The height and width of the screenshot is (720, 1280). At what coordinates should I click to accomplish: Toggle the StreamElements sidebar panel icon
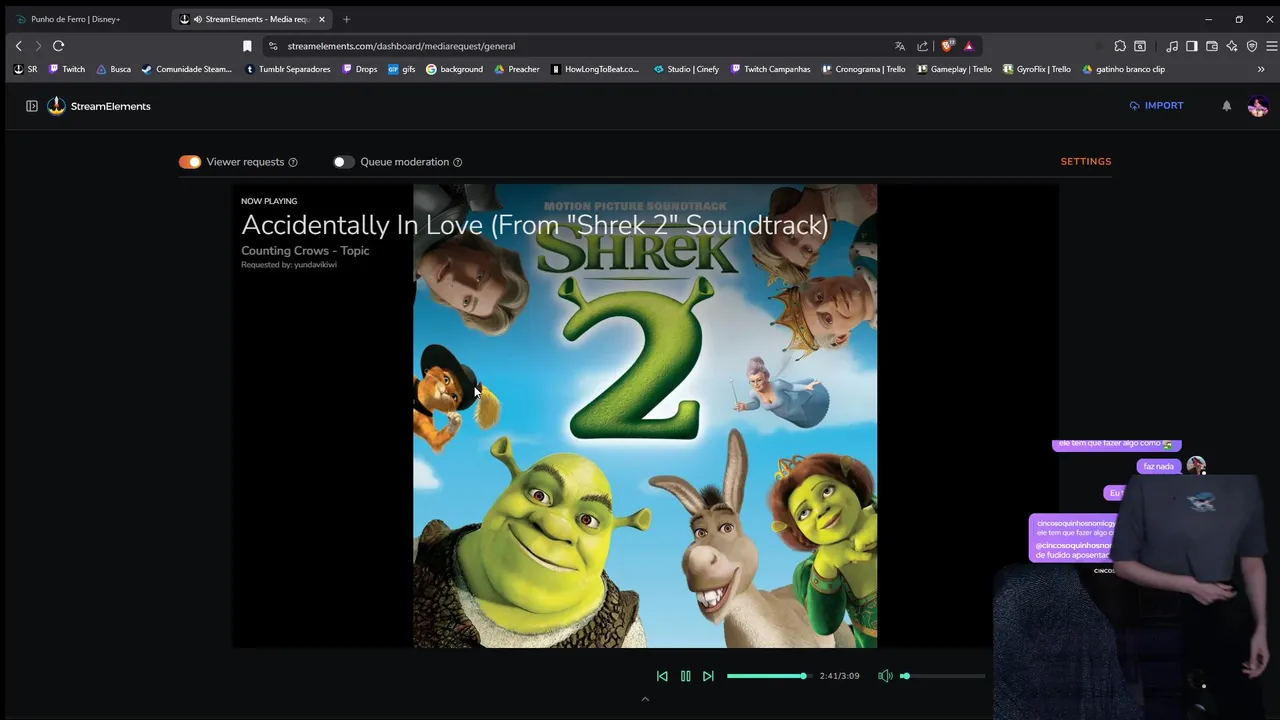pyautogui.click(x=32, y=106)
